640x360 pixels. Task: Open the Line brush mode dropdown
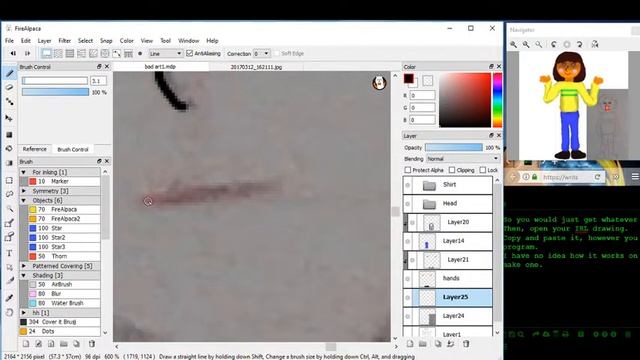pyautogui.click(x=165, y=53)
